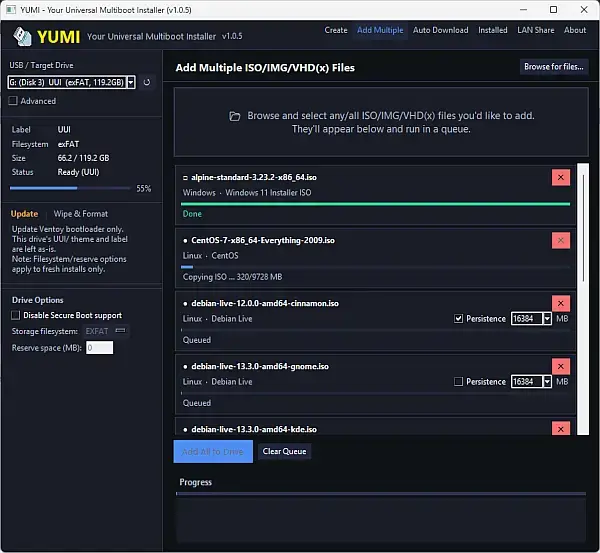
Task: Open persistence size dropdown for debian cinnamon
Action: 547,318
